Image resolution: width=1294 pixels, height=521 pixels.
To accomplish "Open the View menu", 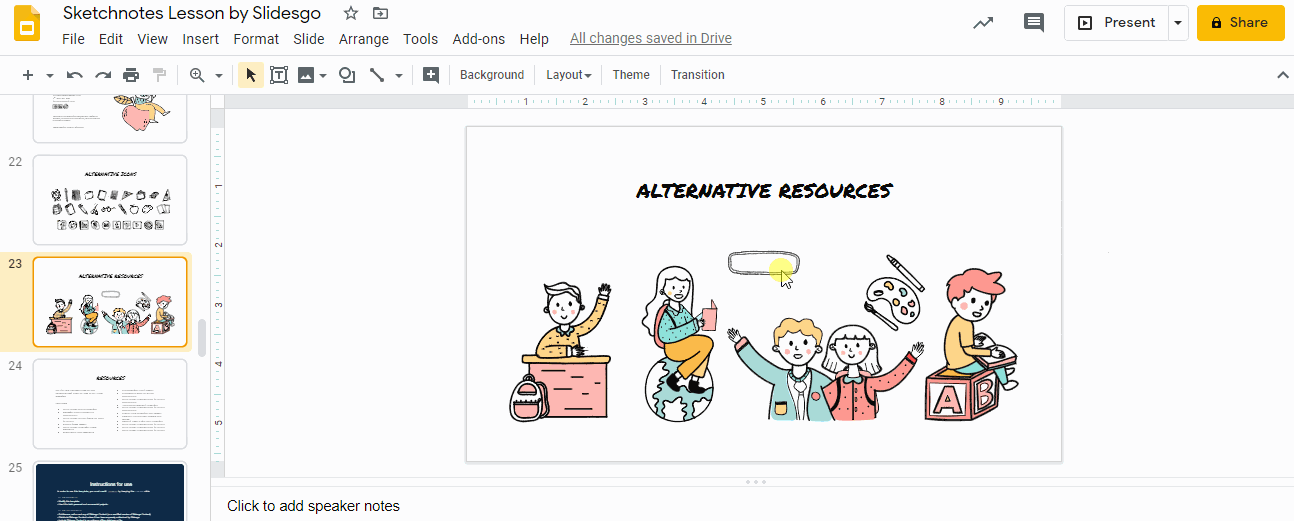I will (153, 39).
